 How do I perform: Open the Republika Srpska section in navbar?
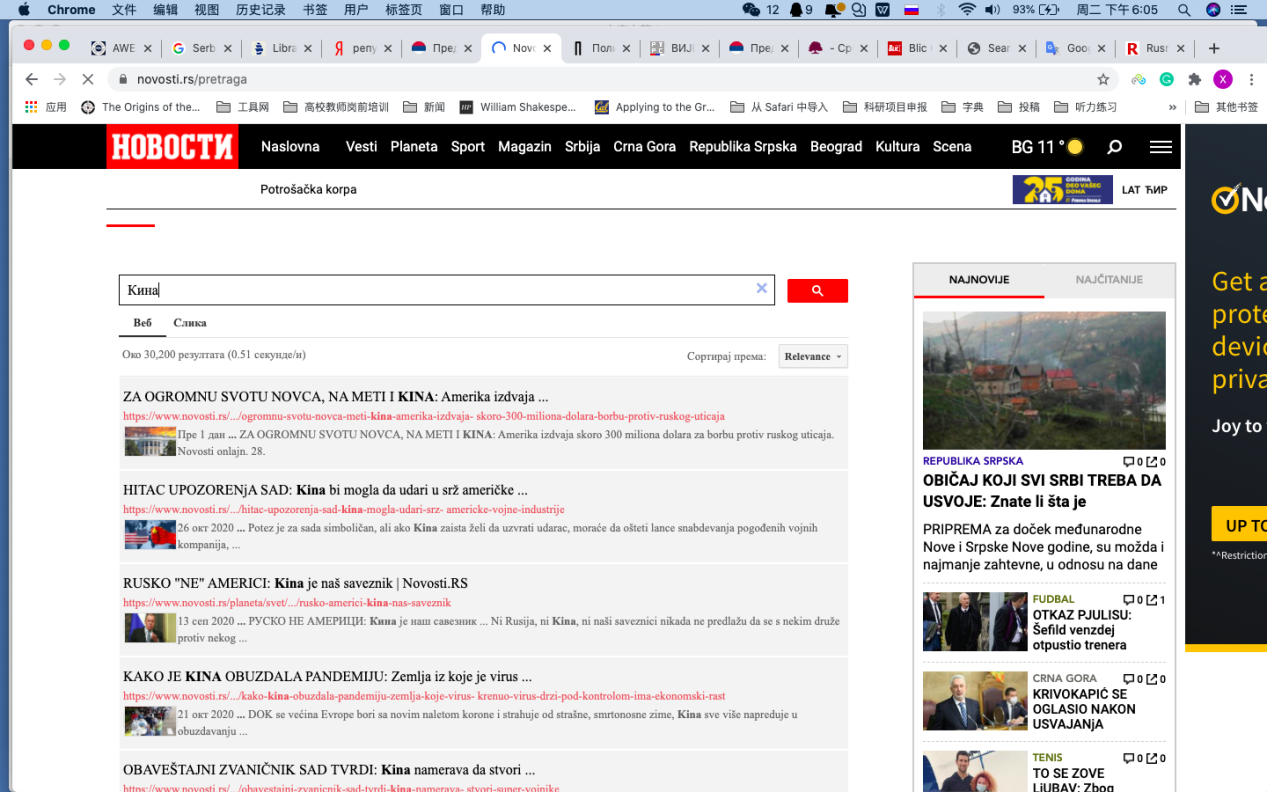click(743, 147)
